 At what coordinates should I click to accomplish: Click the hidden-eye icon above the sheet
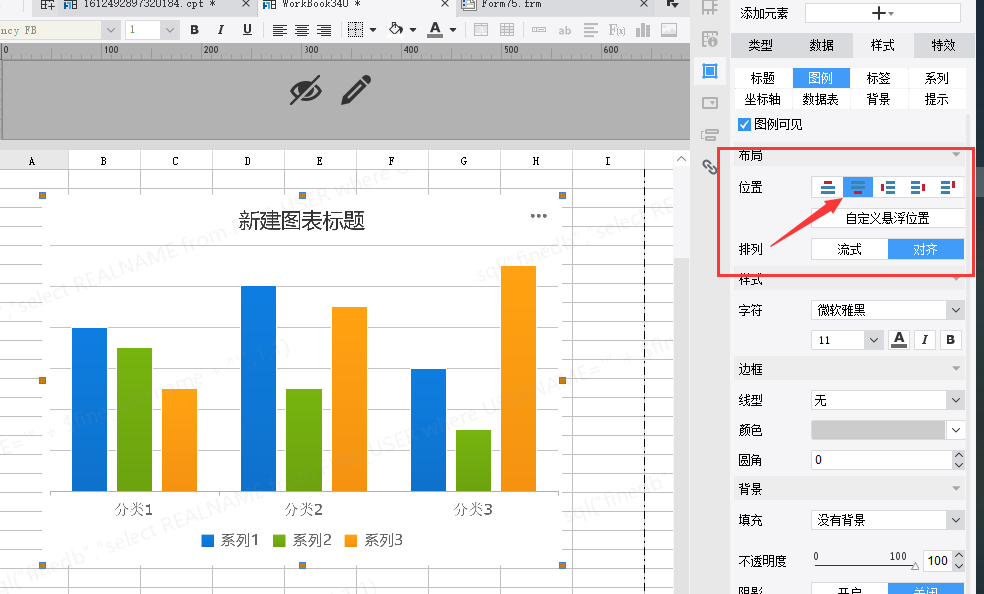pos(306,90)
